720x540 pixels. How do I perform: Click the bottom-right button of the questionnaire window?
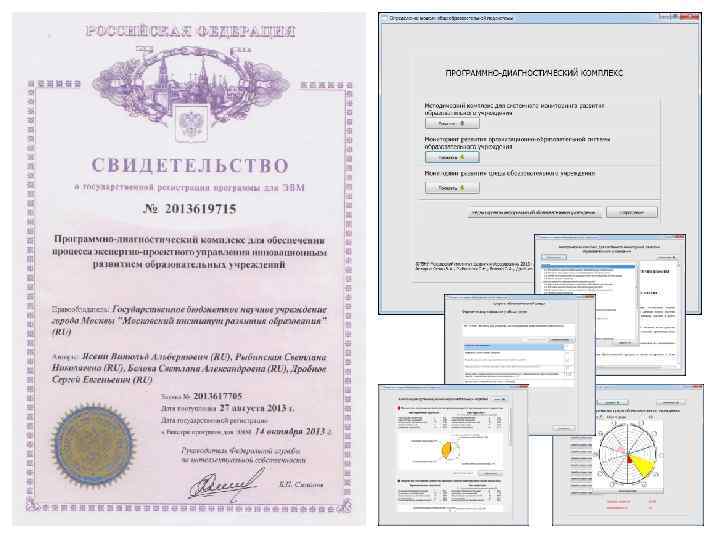(563, 428)
